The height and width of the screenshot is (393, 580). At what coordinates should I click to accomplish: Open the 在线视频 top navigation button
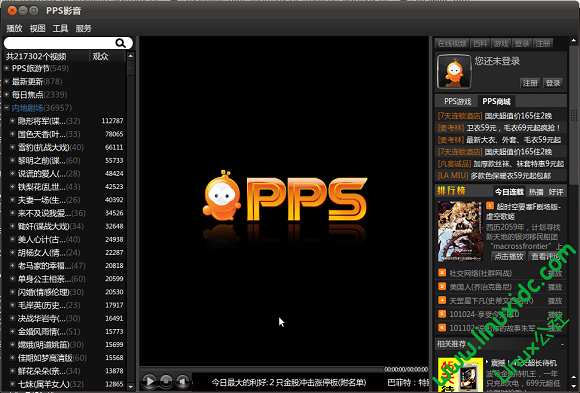[x=452, y=44]
